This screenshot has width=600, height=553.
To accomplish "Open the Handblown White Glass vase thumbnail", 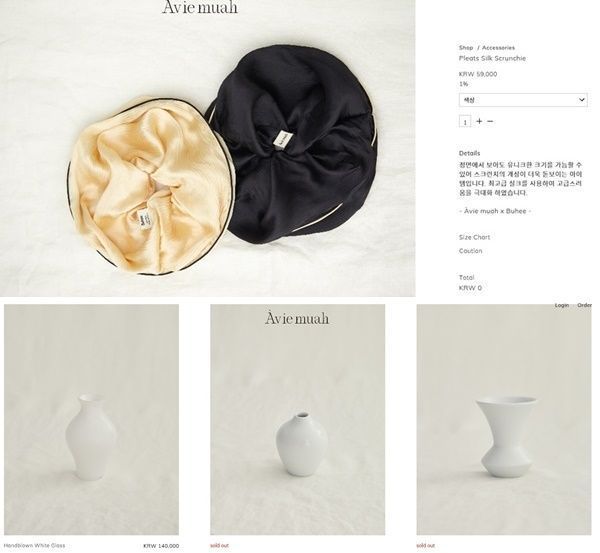I will tap(91, 419).
